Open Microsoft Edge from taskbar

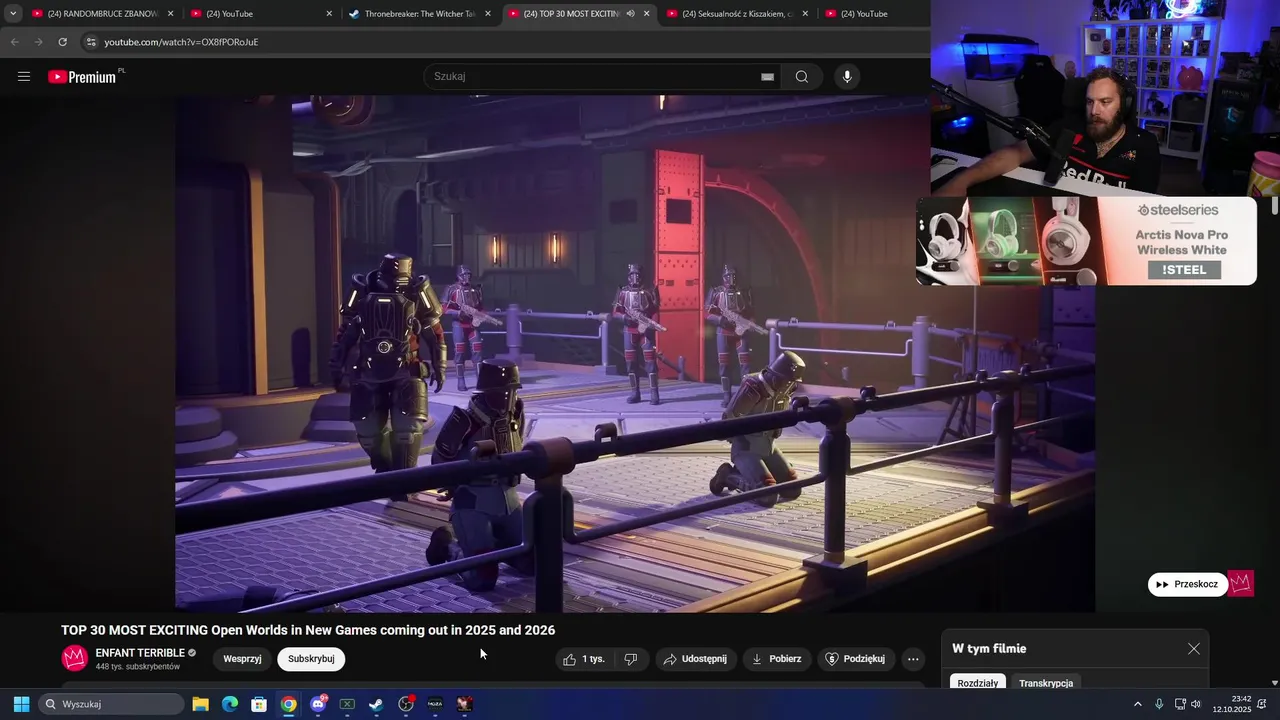tap(230, 704)
